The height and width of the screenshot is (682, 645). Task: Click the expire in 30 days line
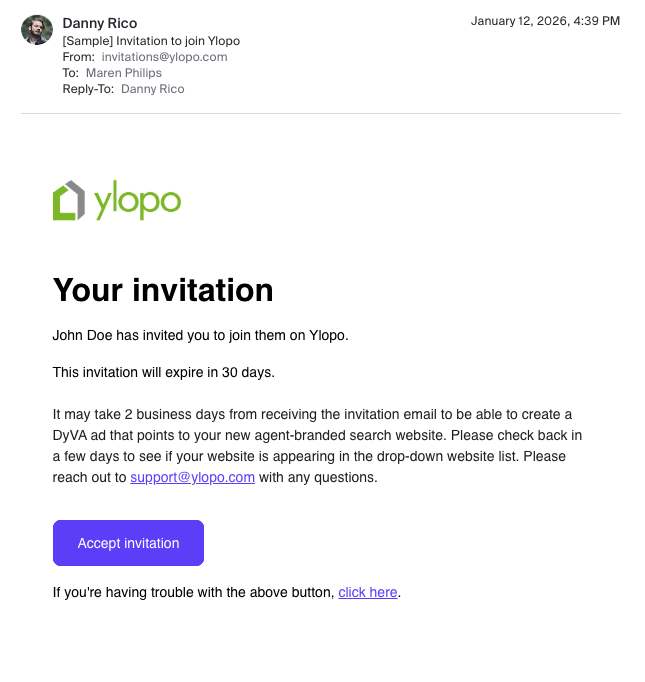(164, 373)
